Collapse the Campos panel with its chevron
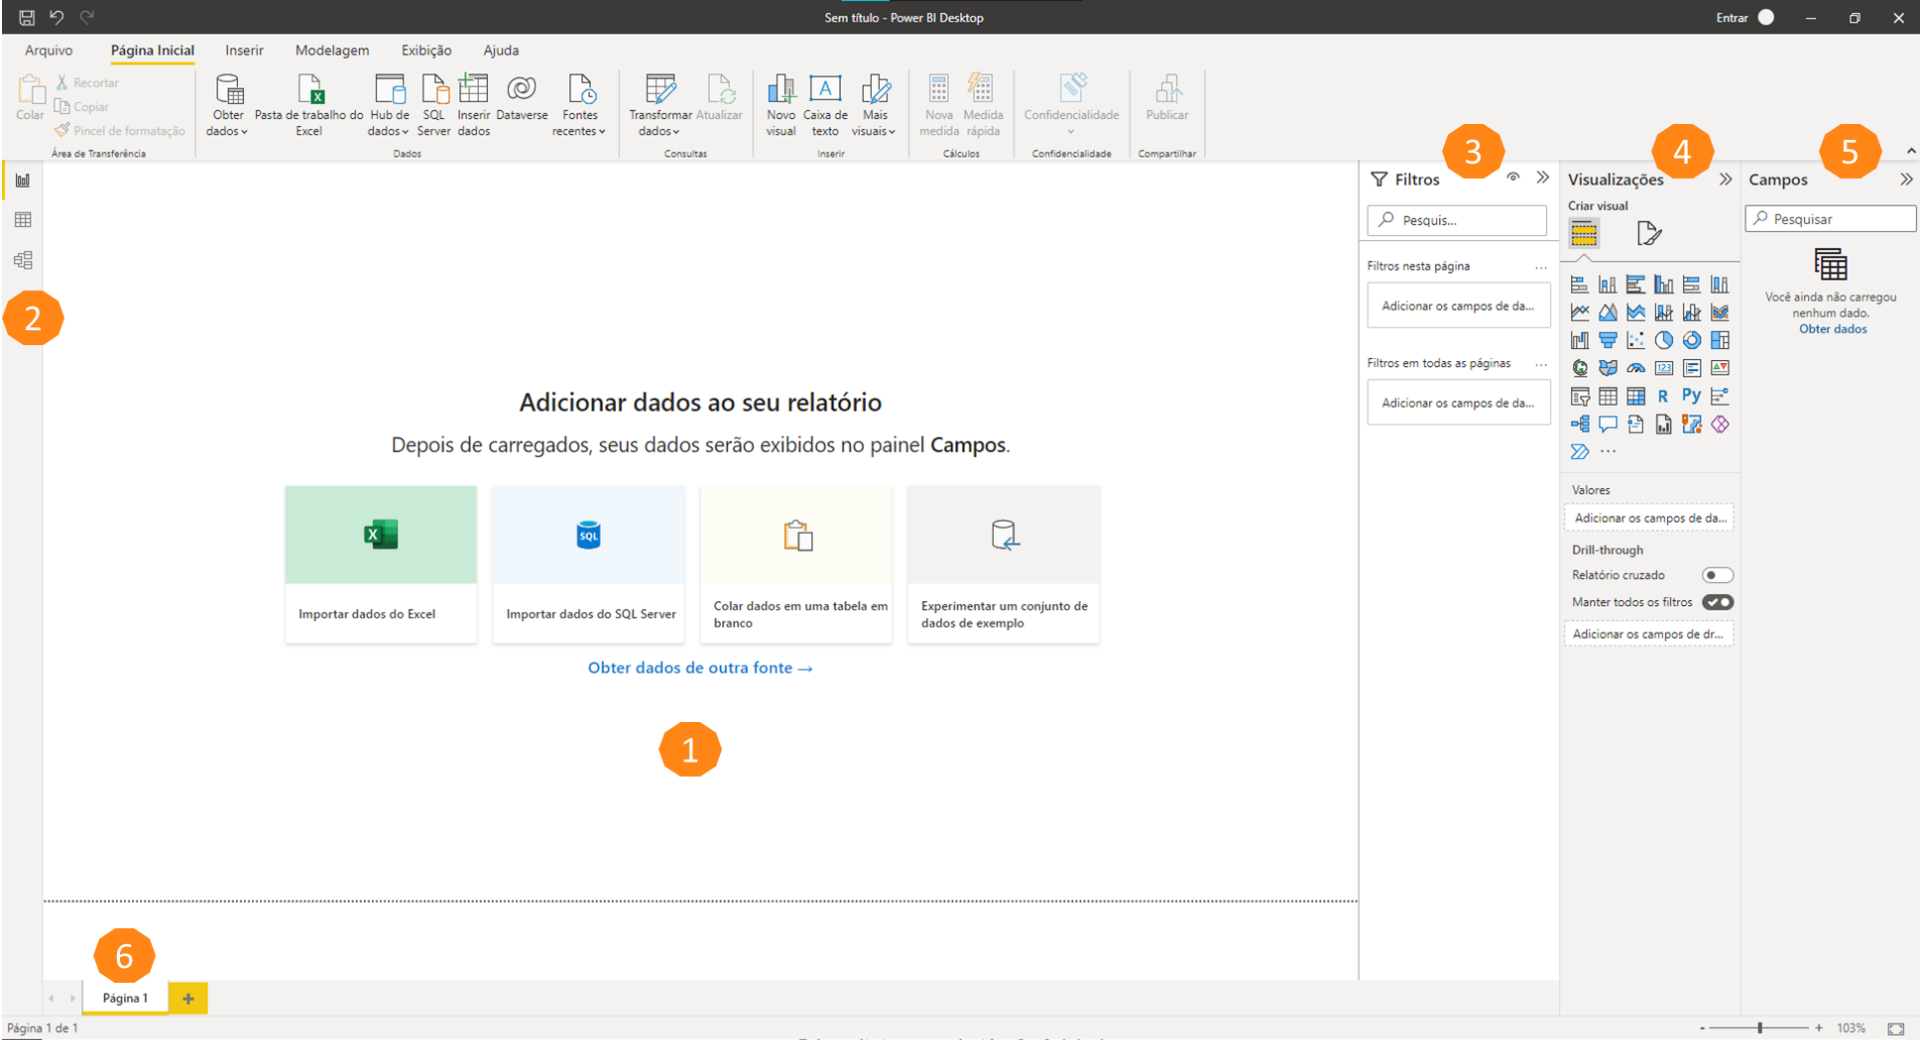 pos(1906,179)
